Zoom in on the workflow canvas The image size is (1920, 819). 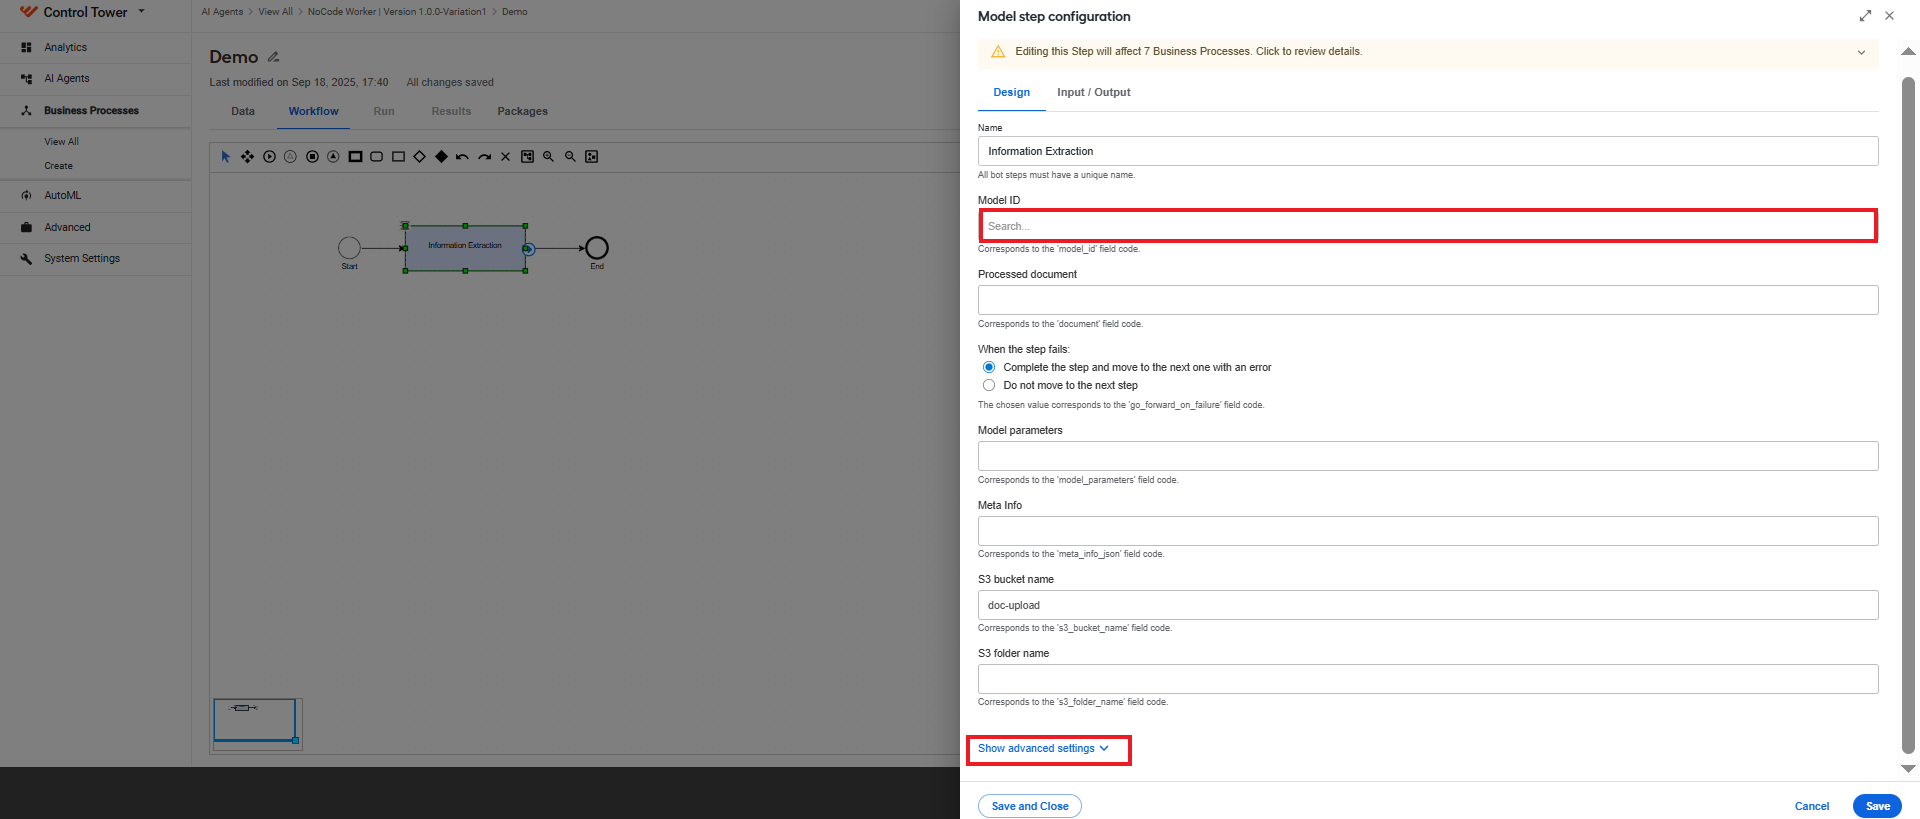[x=548, y=157]
